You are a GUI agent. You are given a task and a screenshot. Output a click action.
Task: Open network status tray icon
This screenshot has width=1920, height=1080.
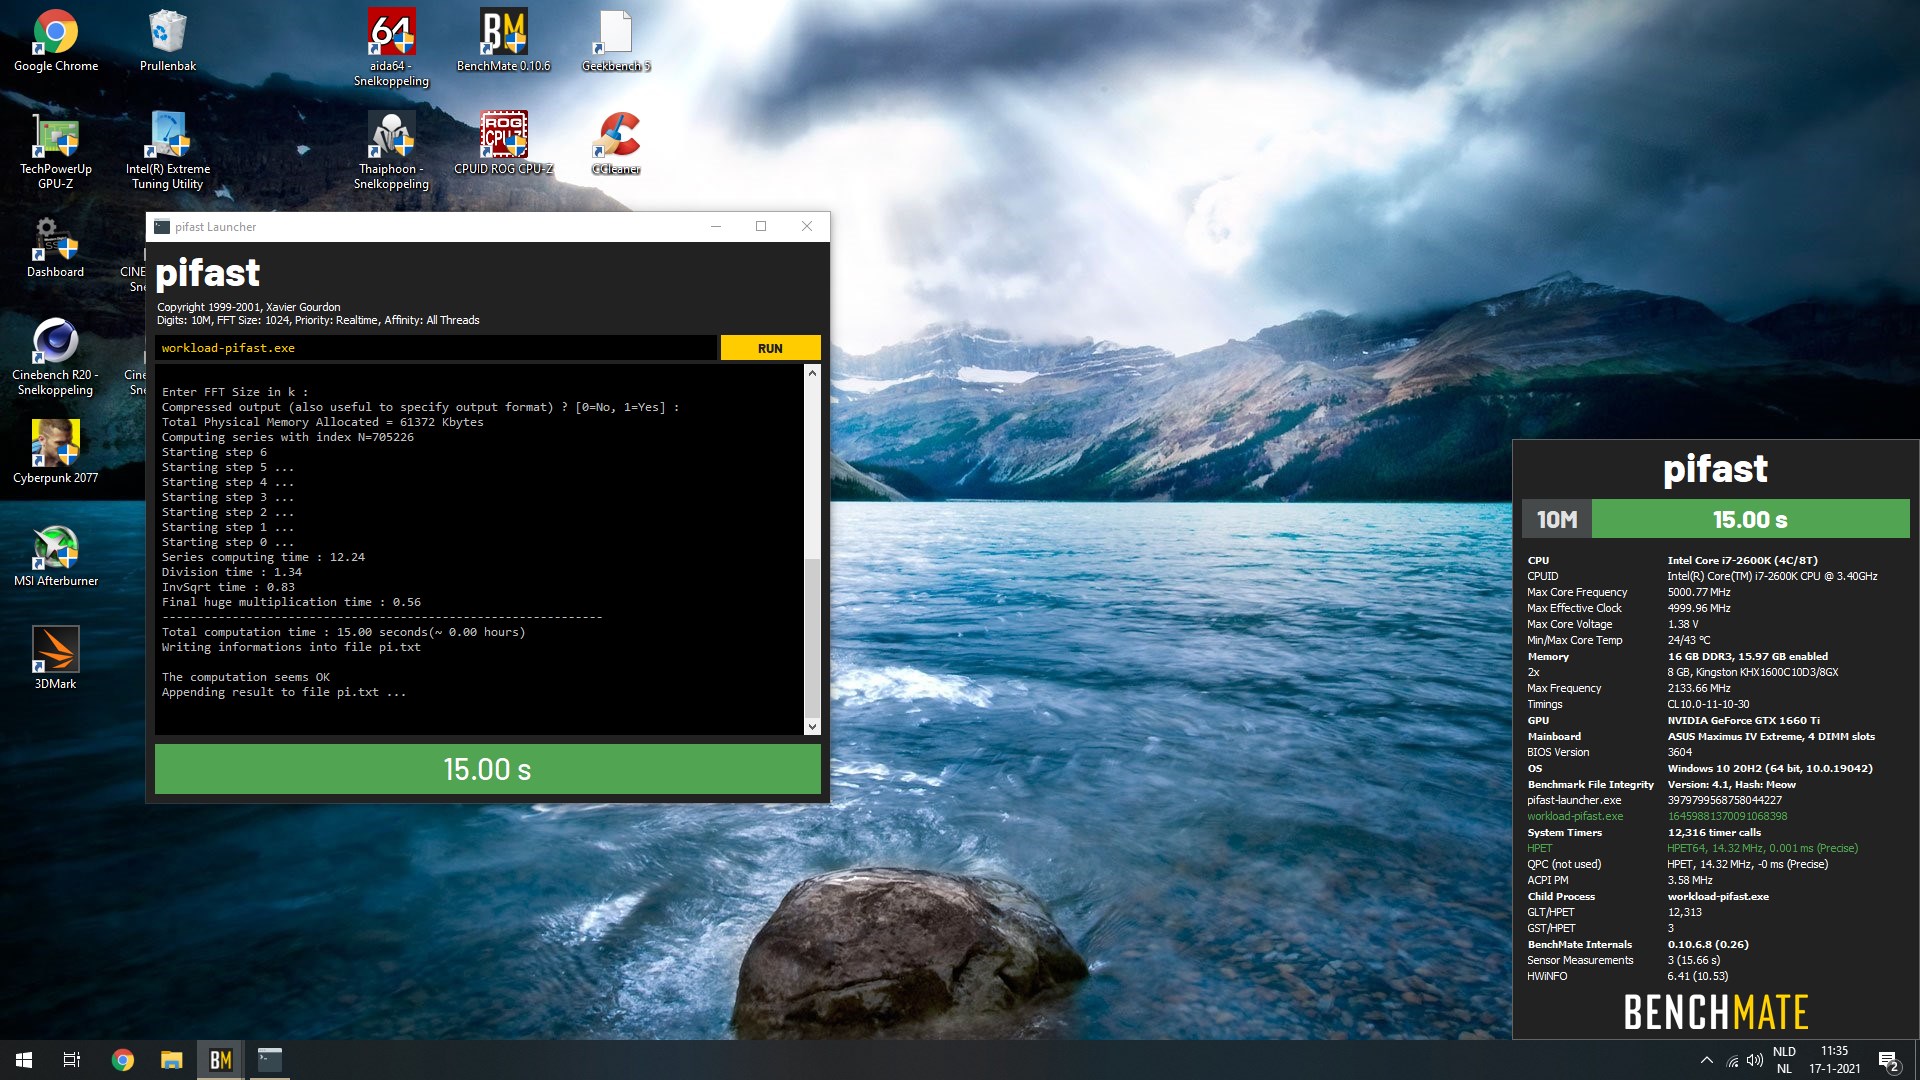[x=1732, y=1060]
